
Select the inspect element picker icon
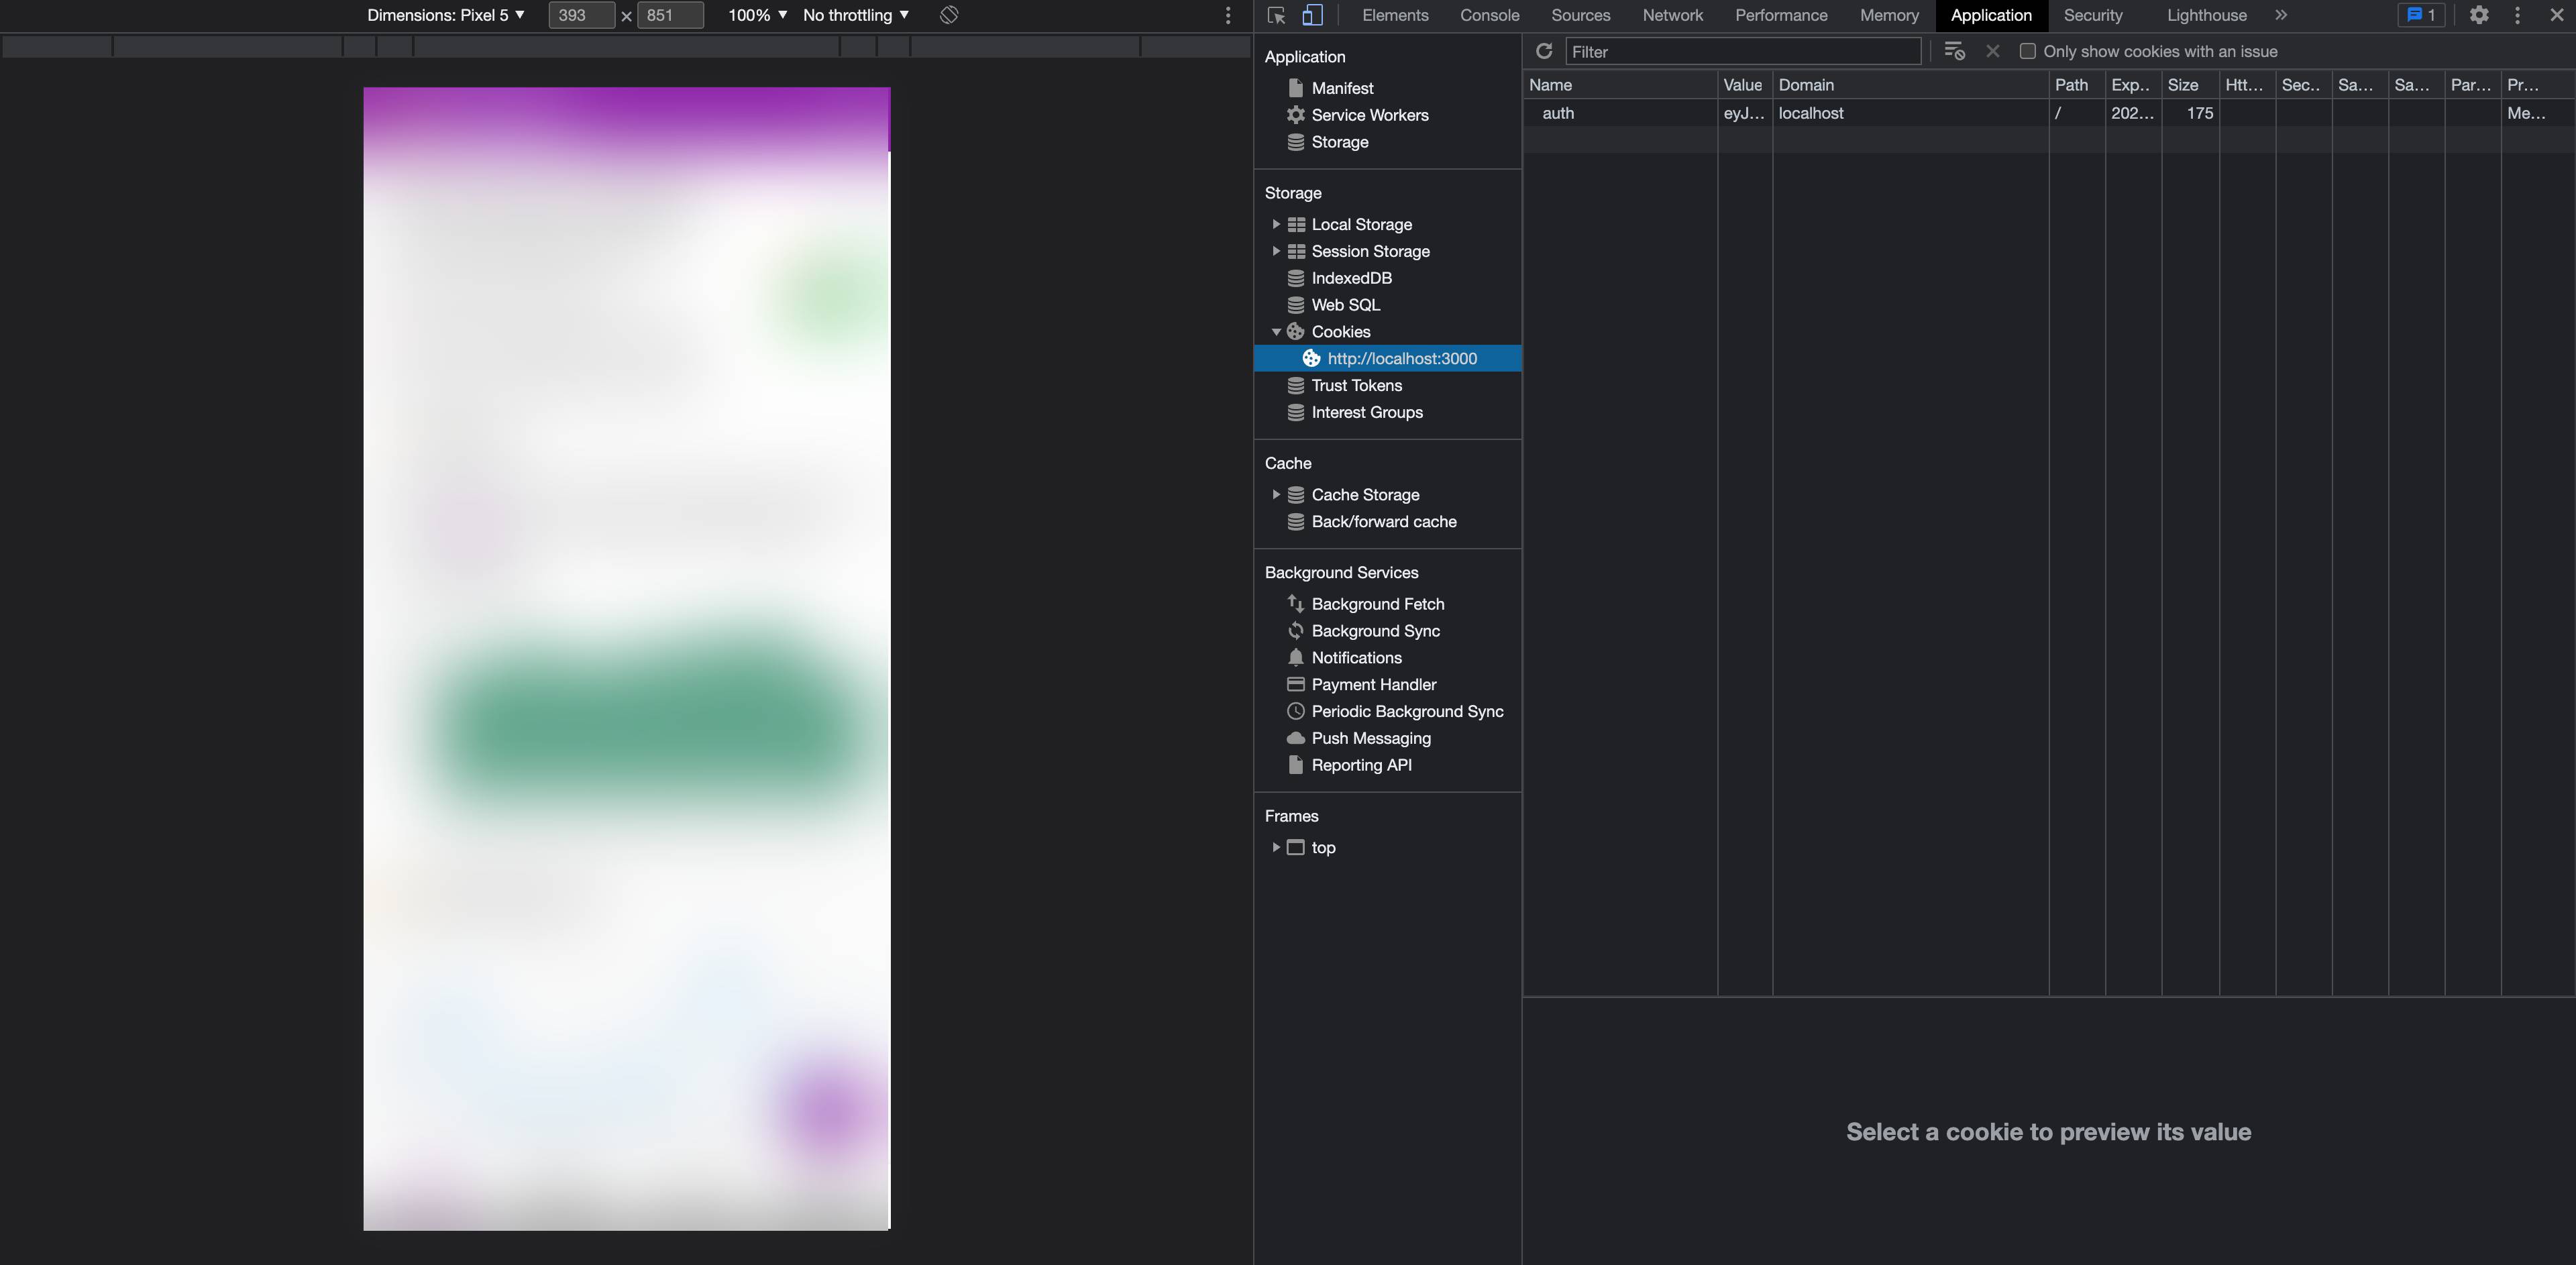coord(1276,15)
